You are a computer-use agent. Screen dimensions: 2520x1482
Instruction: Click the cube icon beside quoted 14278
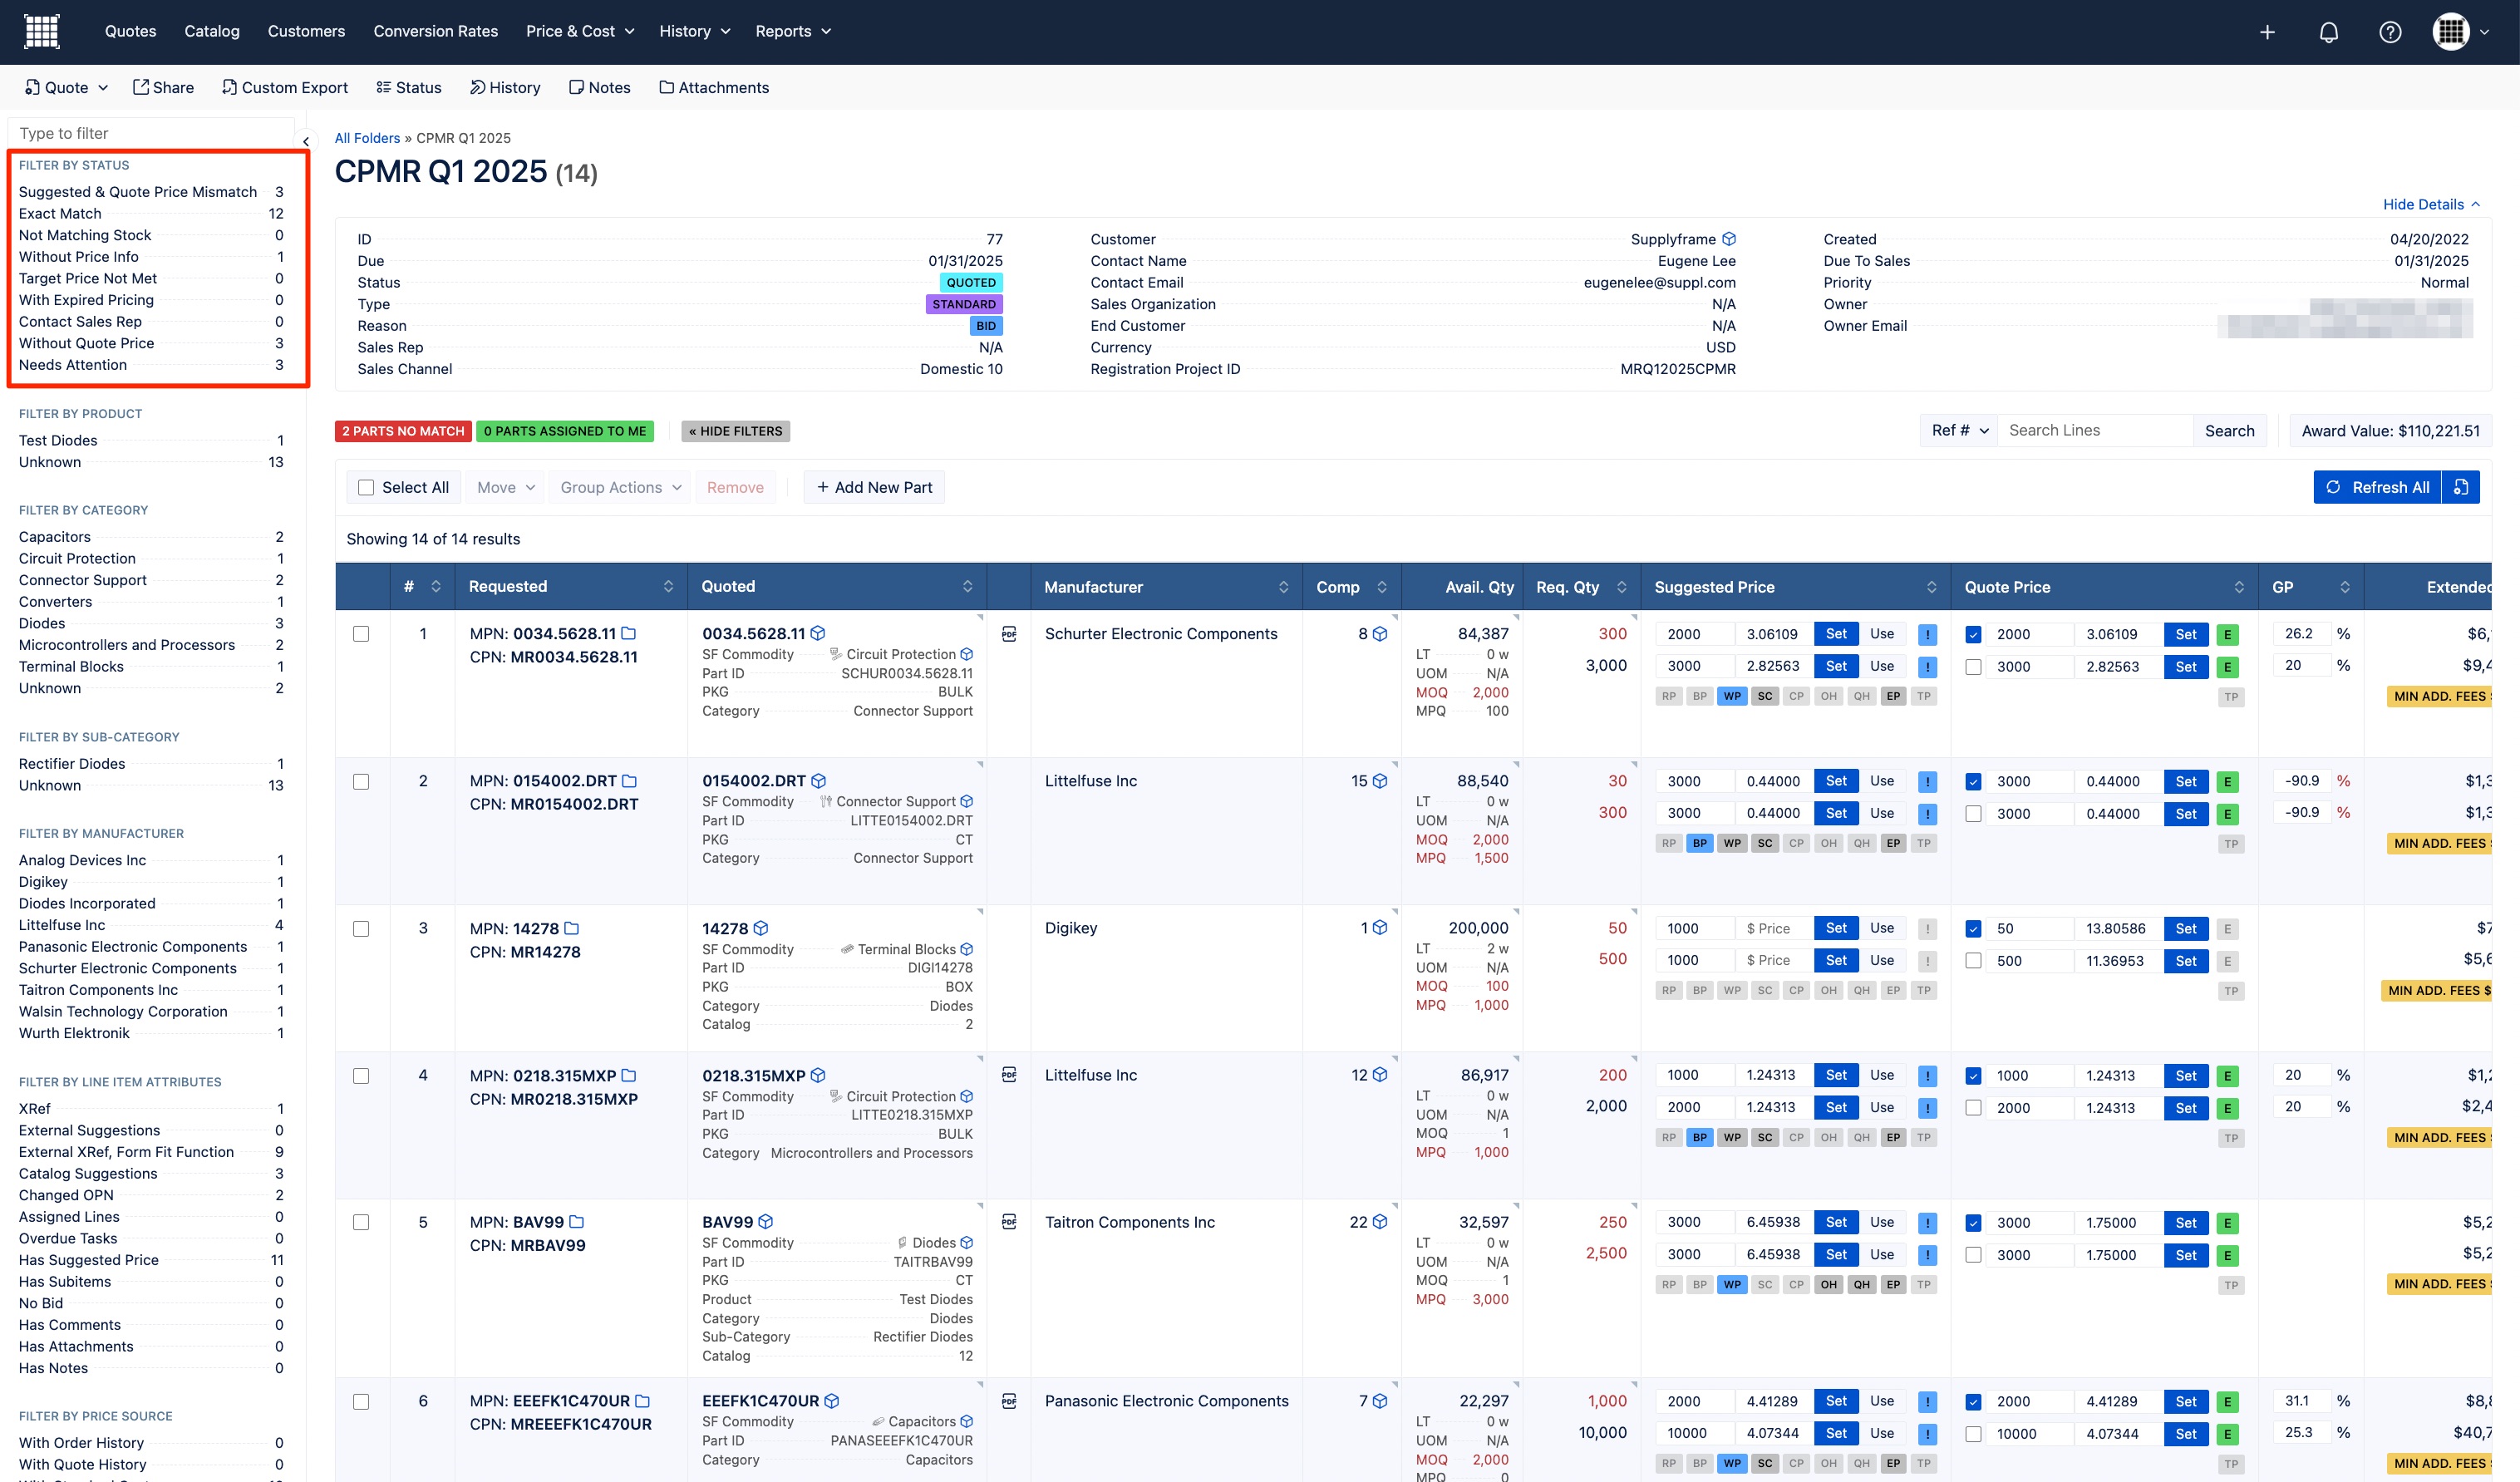[x=761, y=928]
